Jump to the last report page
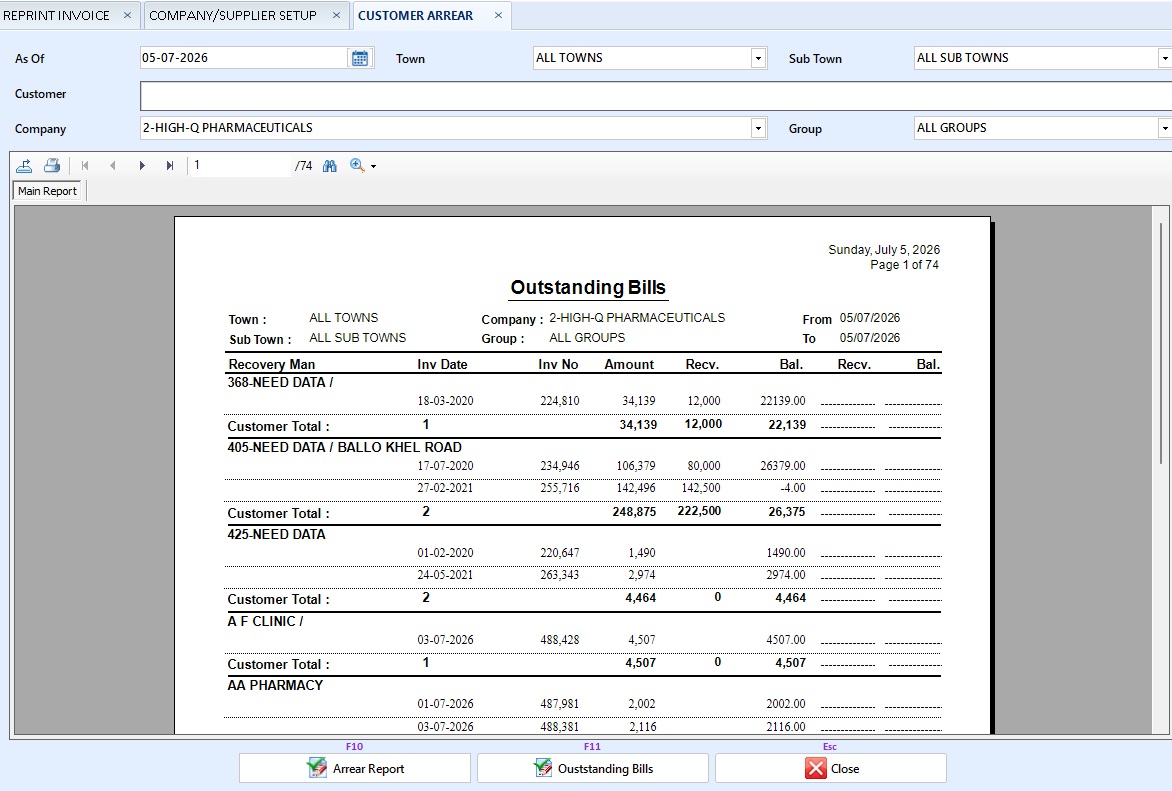Screen dimensions: 1172x791 170,165
